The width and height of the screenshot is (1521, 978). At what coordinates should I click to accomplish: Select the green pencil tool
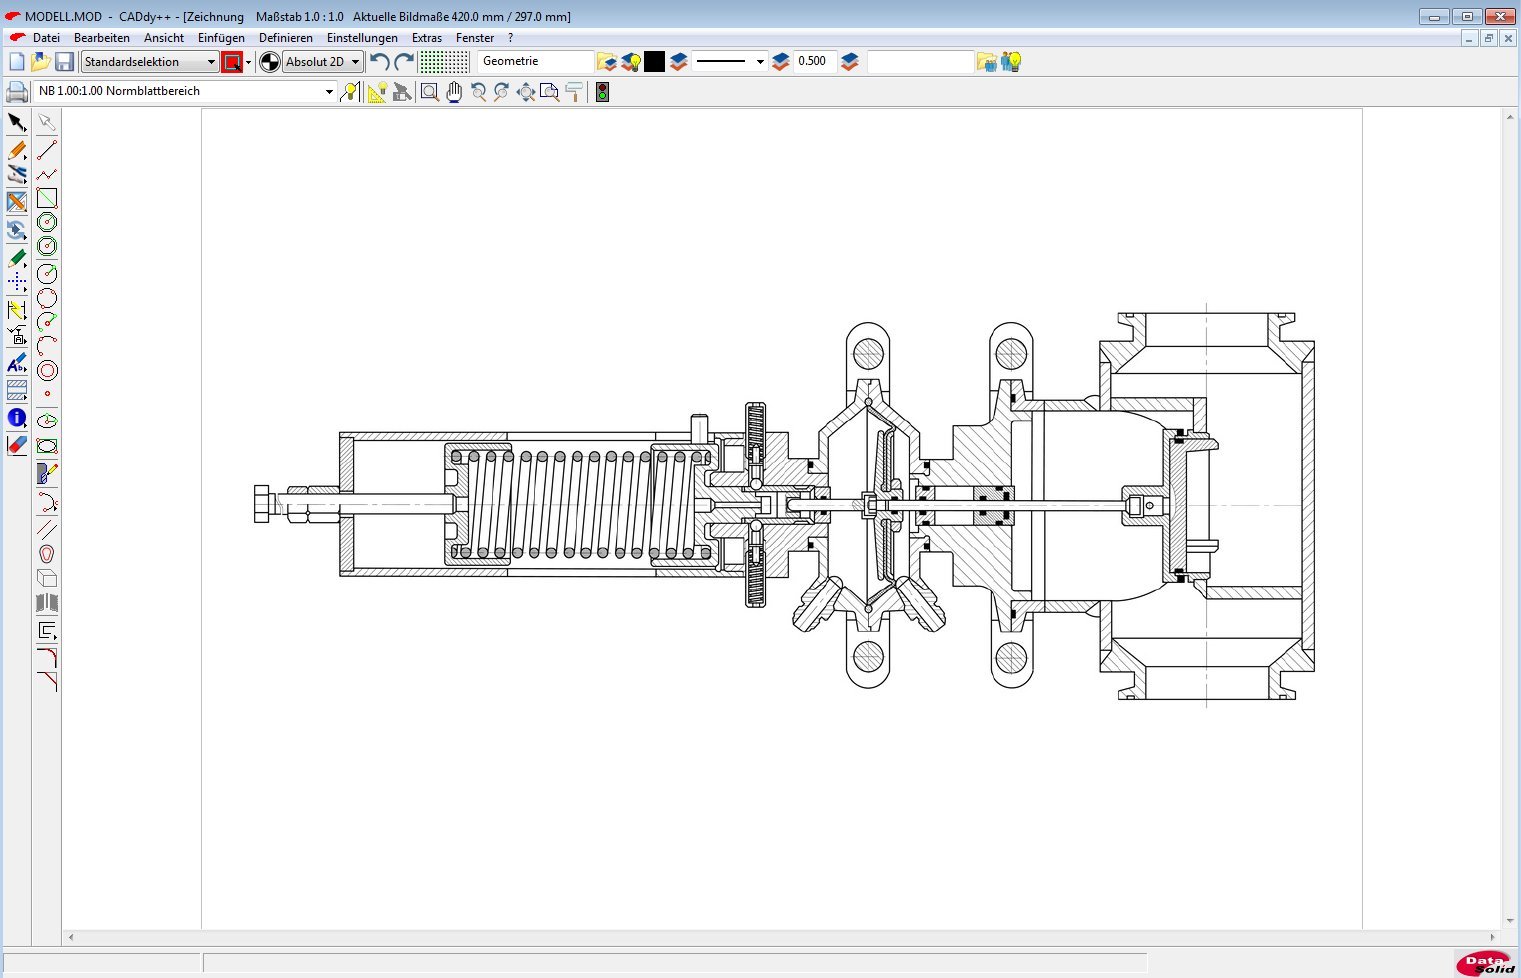click(x=17, y=258)
